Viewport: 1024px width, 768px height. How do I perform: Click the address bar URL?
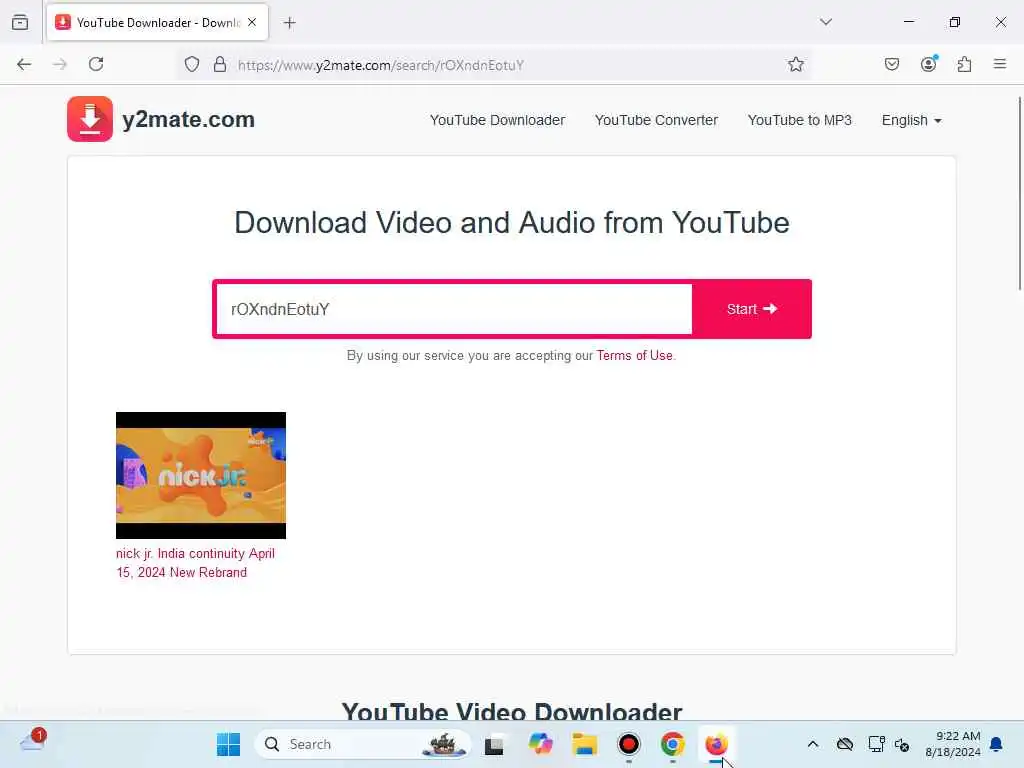click(381, 65)
